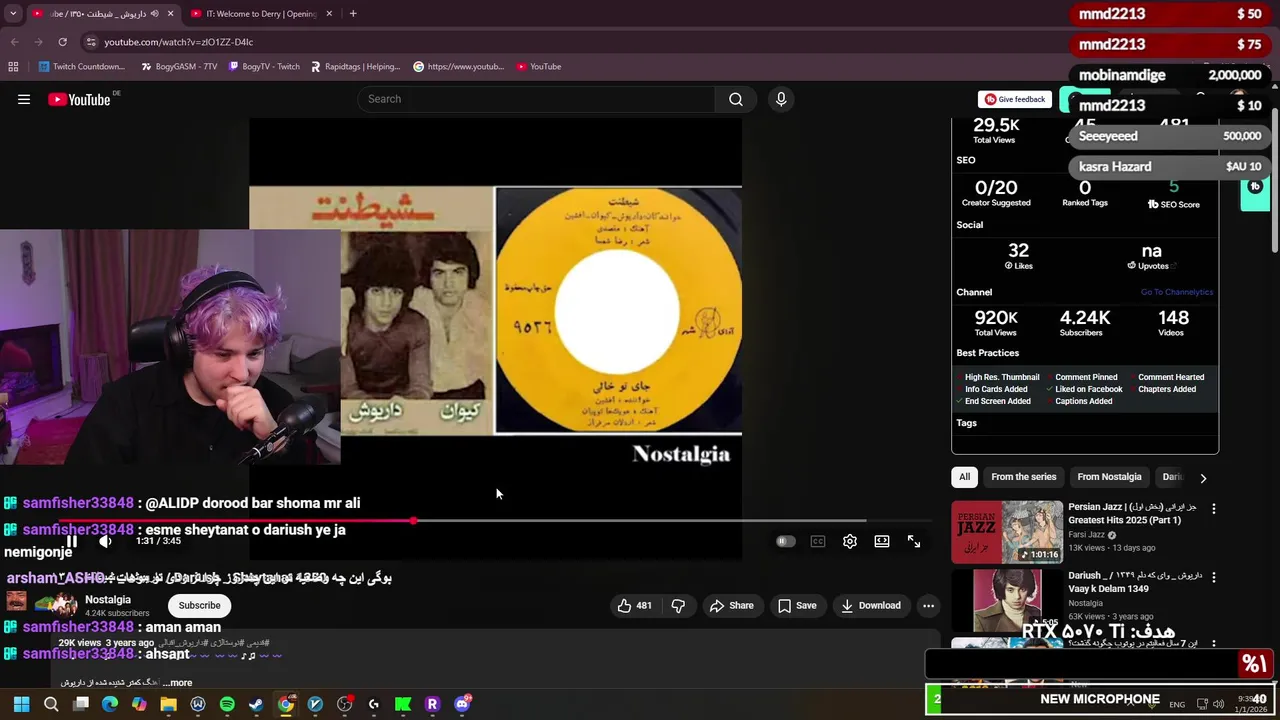
Task: View site information icon in address bar
Action: pos(91,42)
